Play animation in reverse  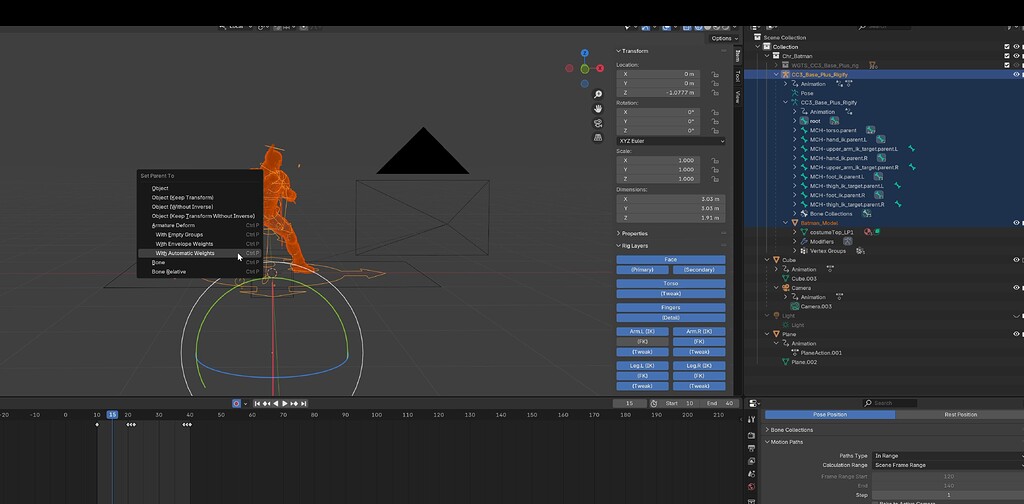(x=276, y=403)
